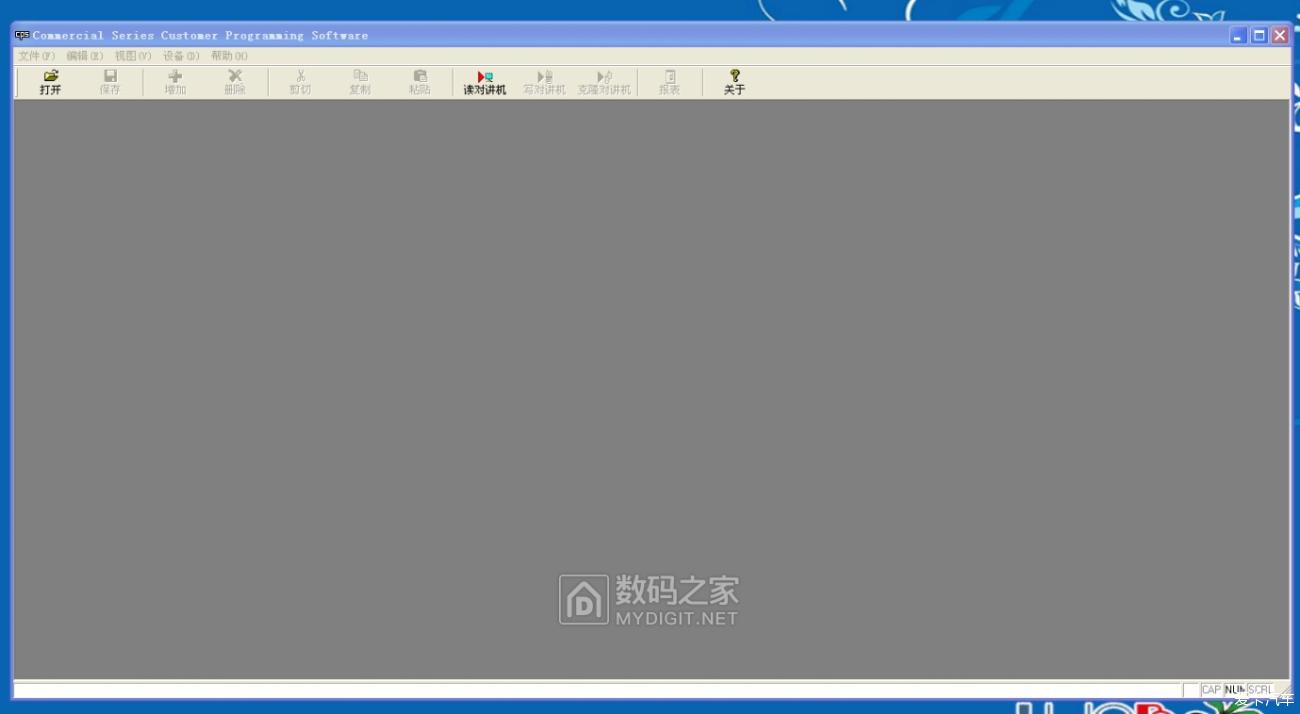Click the 读对讲机 (Read Radio) icon
Image resolution: width=1300 pixels, height=714 pixels.
click(x=484, y=81)
